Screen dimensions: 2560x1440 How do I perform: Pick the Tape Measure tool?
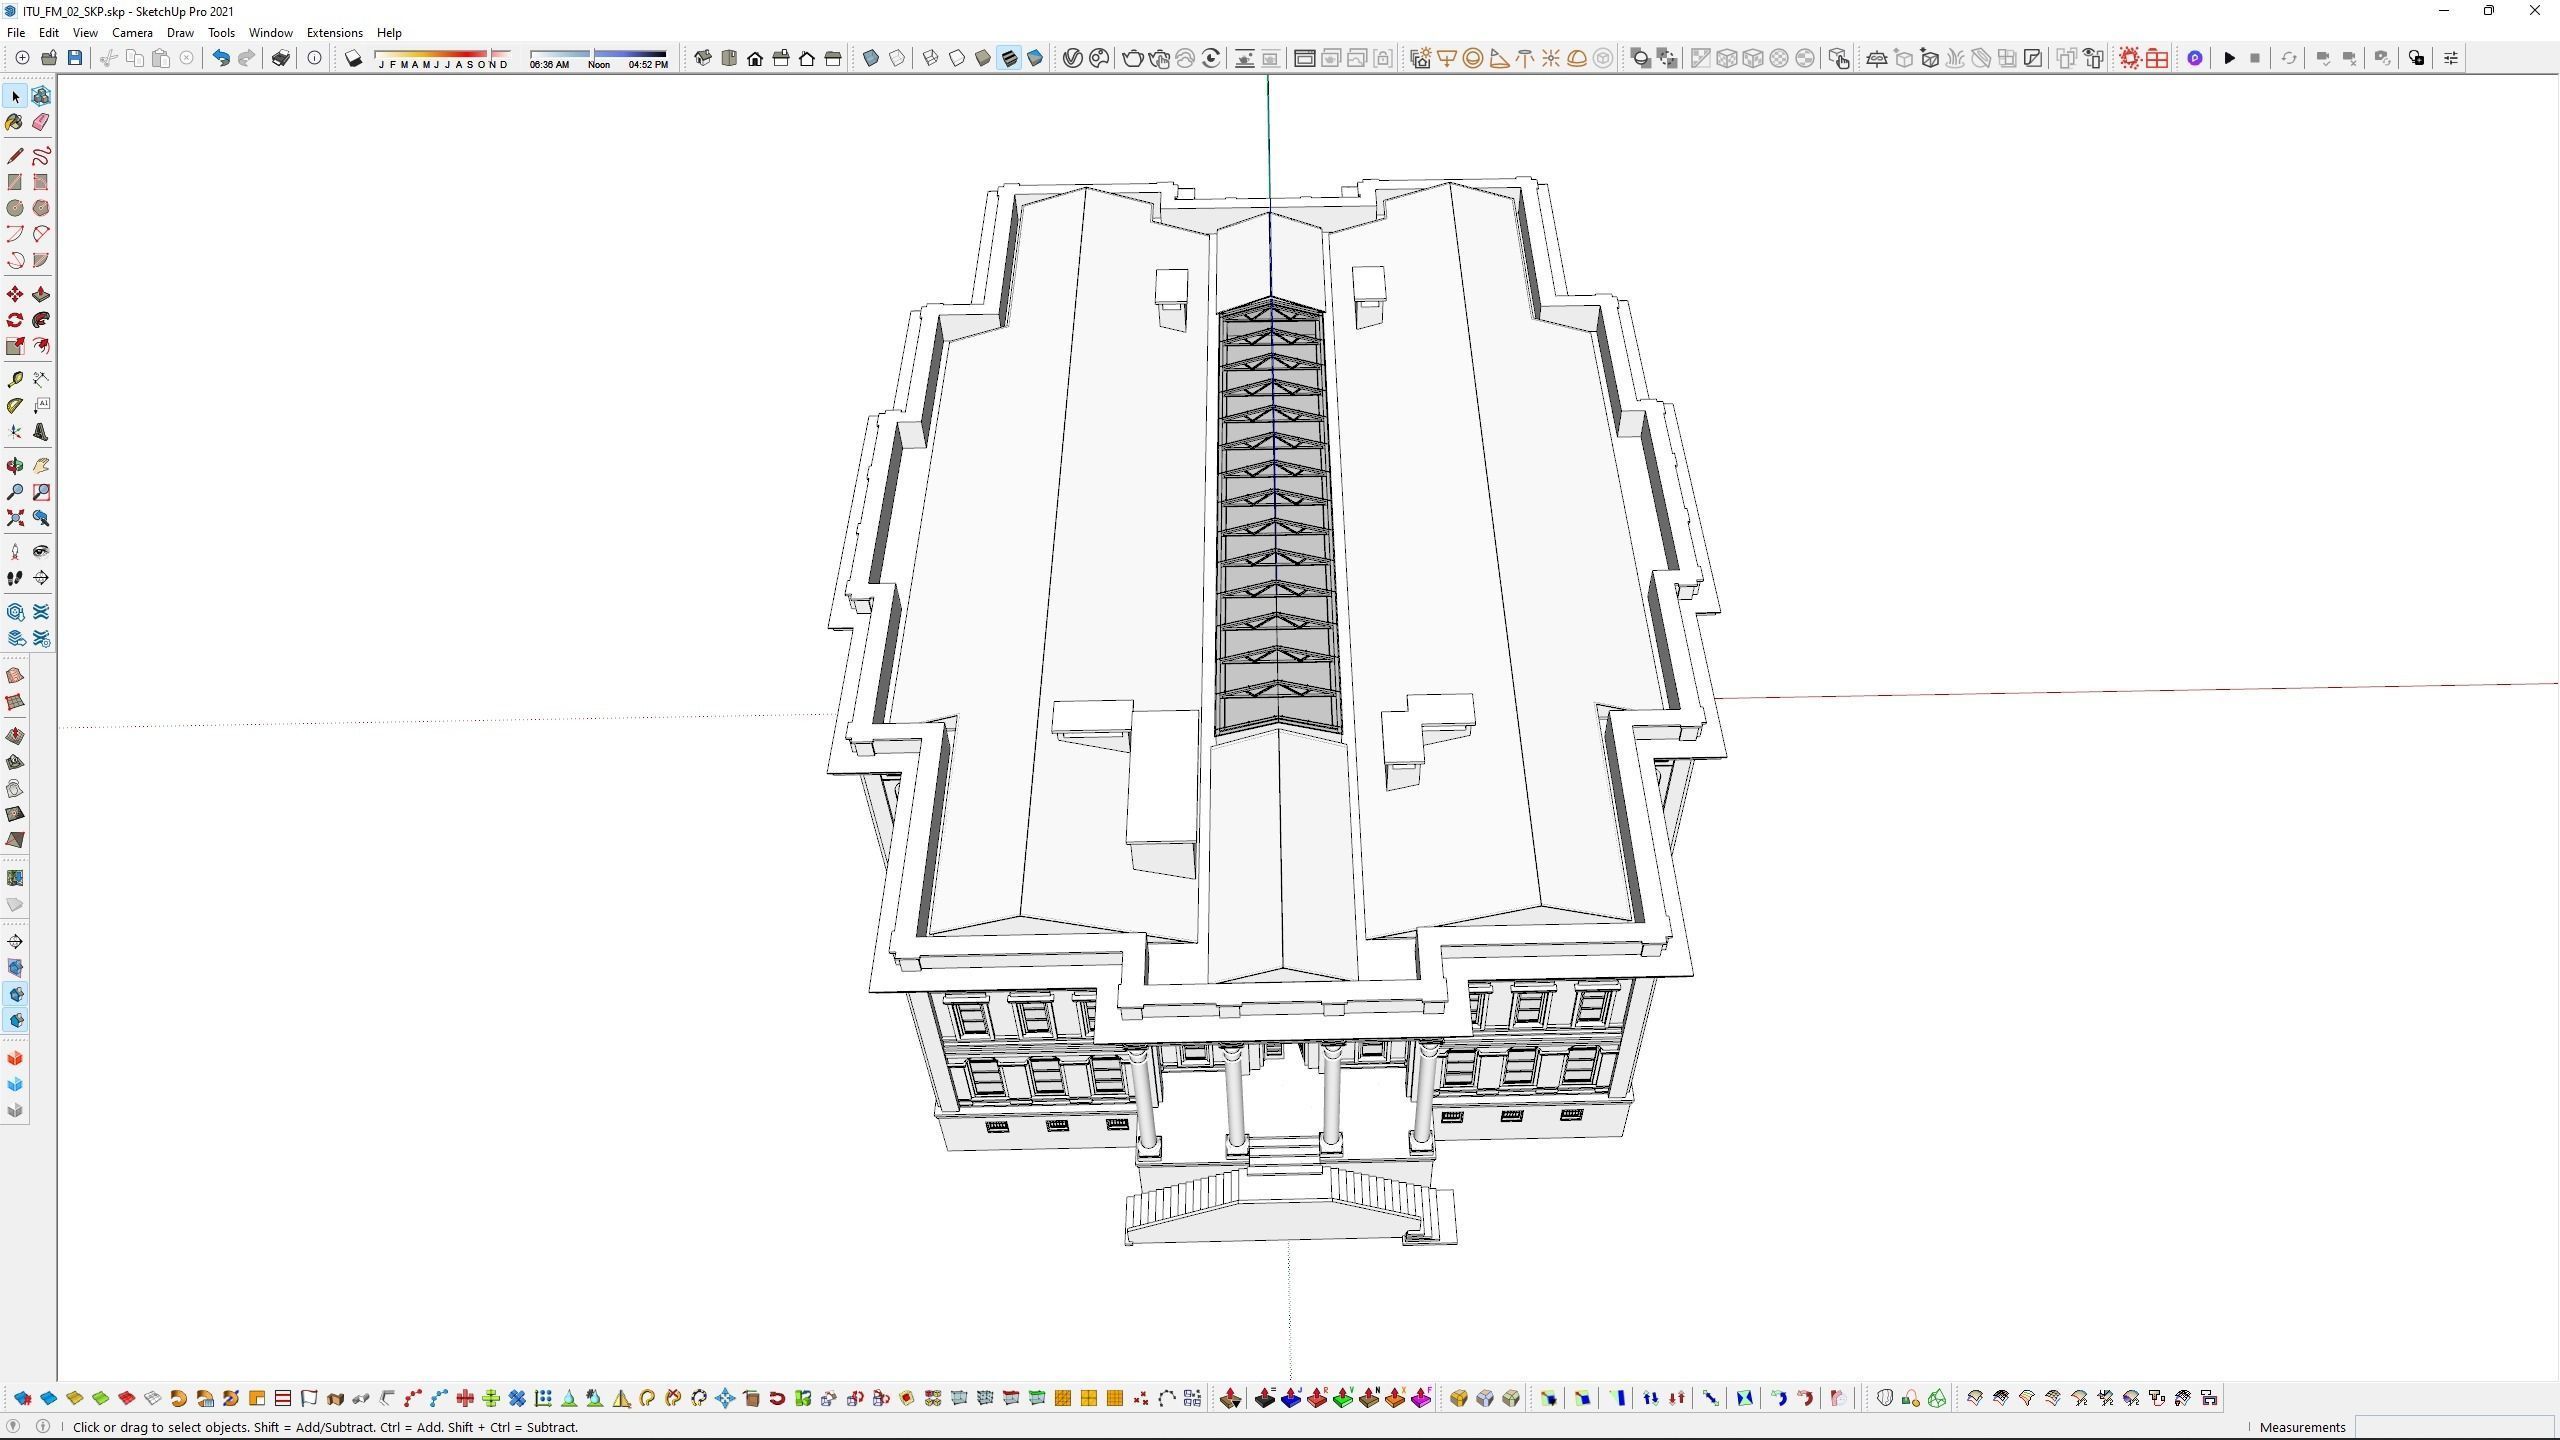(15, 380)
